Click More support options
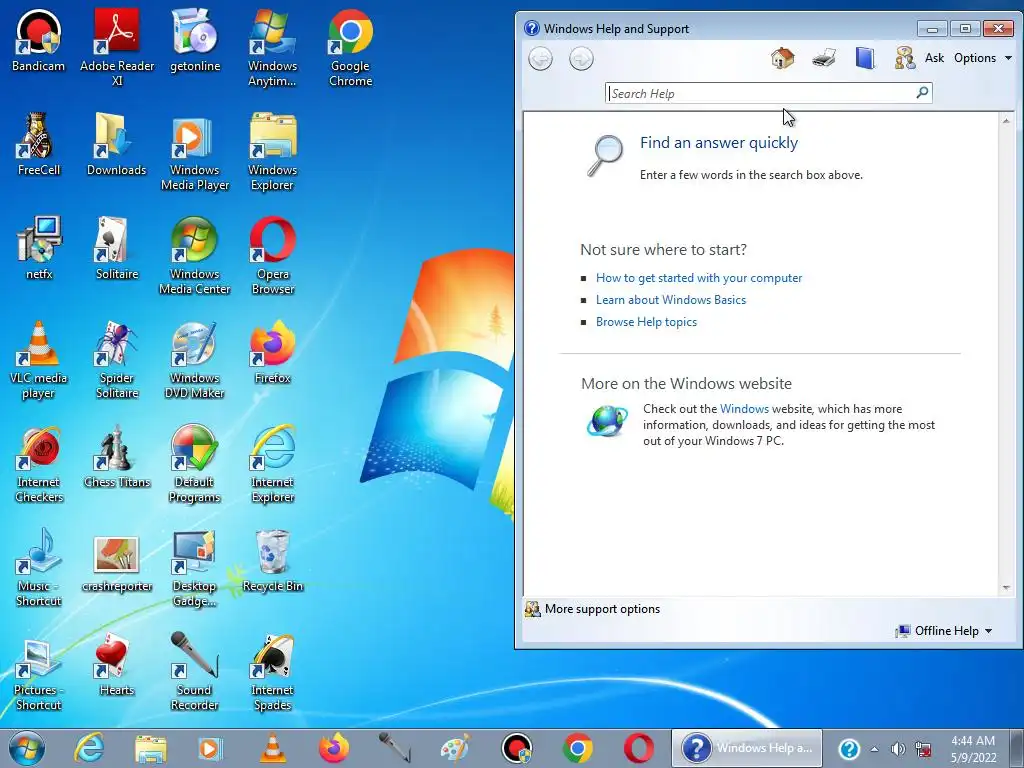This screenshot has width=1024, height=768. [592, 609]
